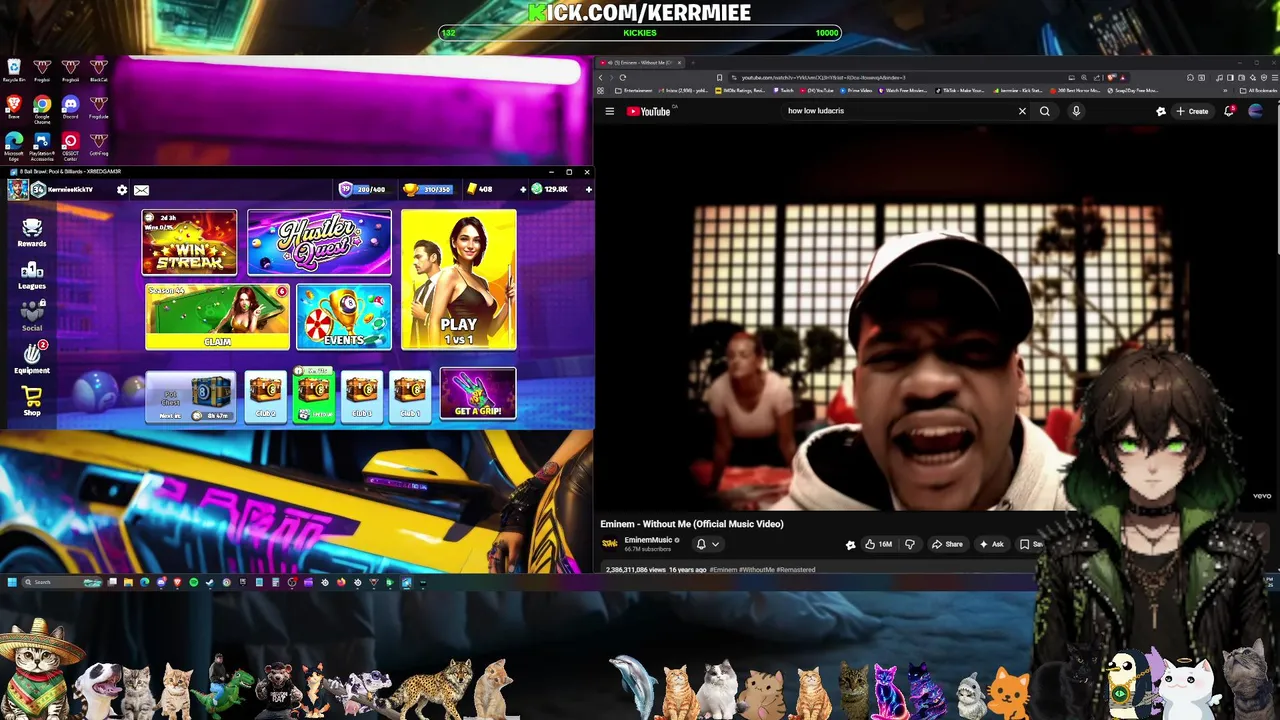Open Leagues in the game sidebar
This screenshot has width=1280, height=720.
[32, 275]
